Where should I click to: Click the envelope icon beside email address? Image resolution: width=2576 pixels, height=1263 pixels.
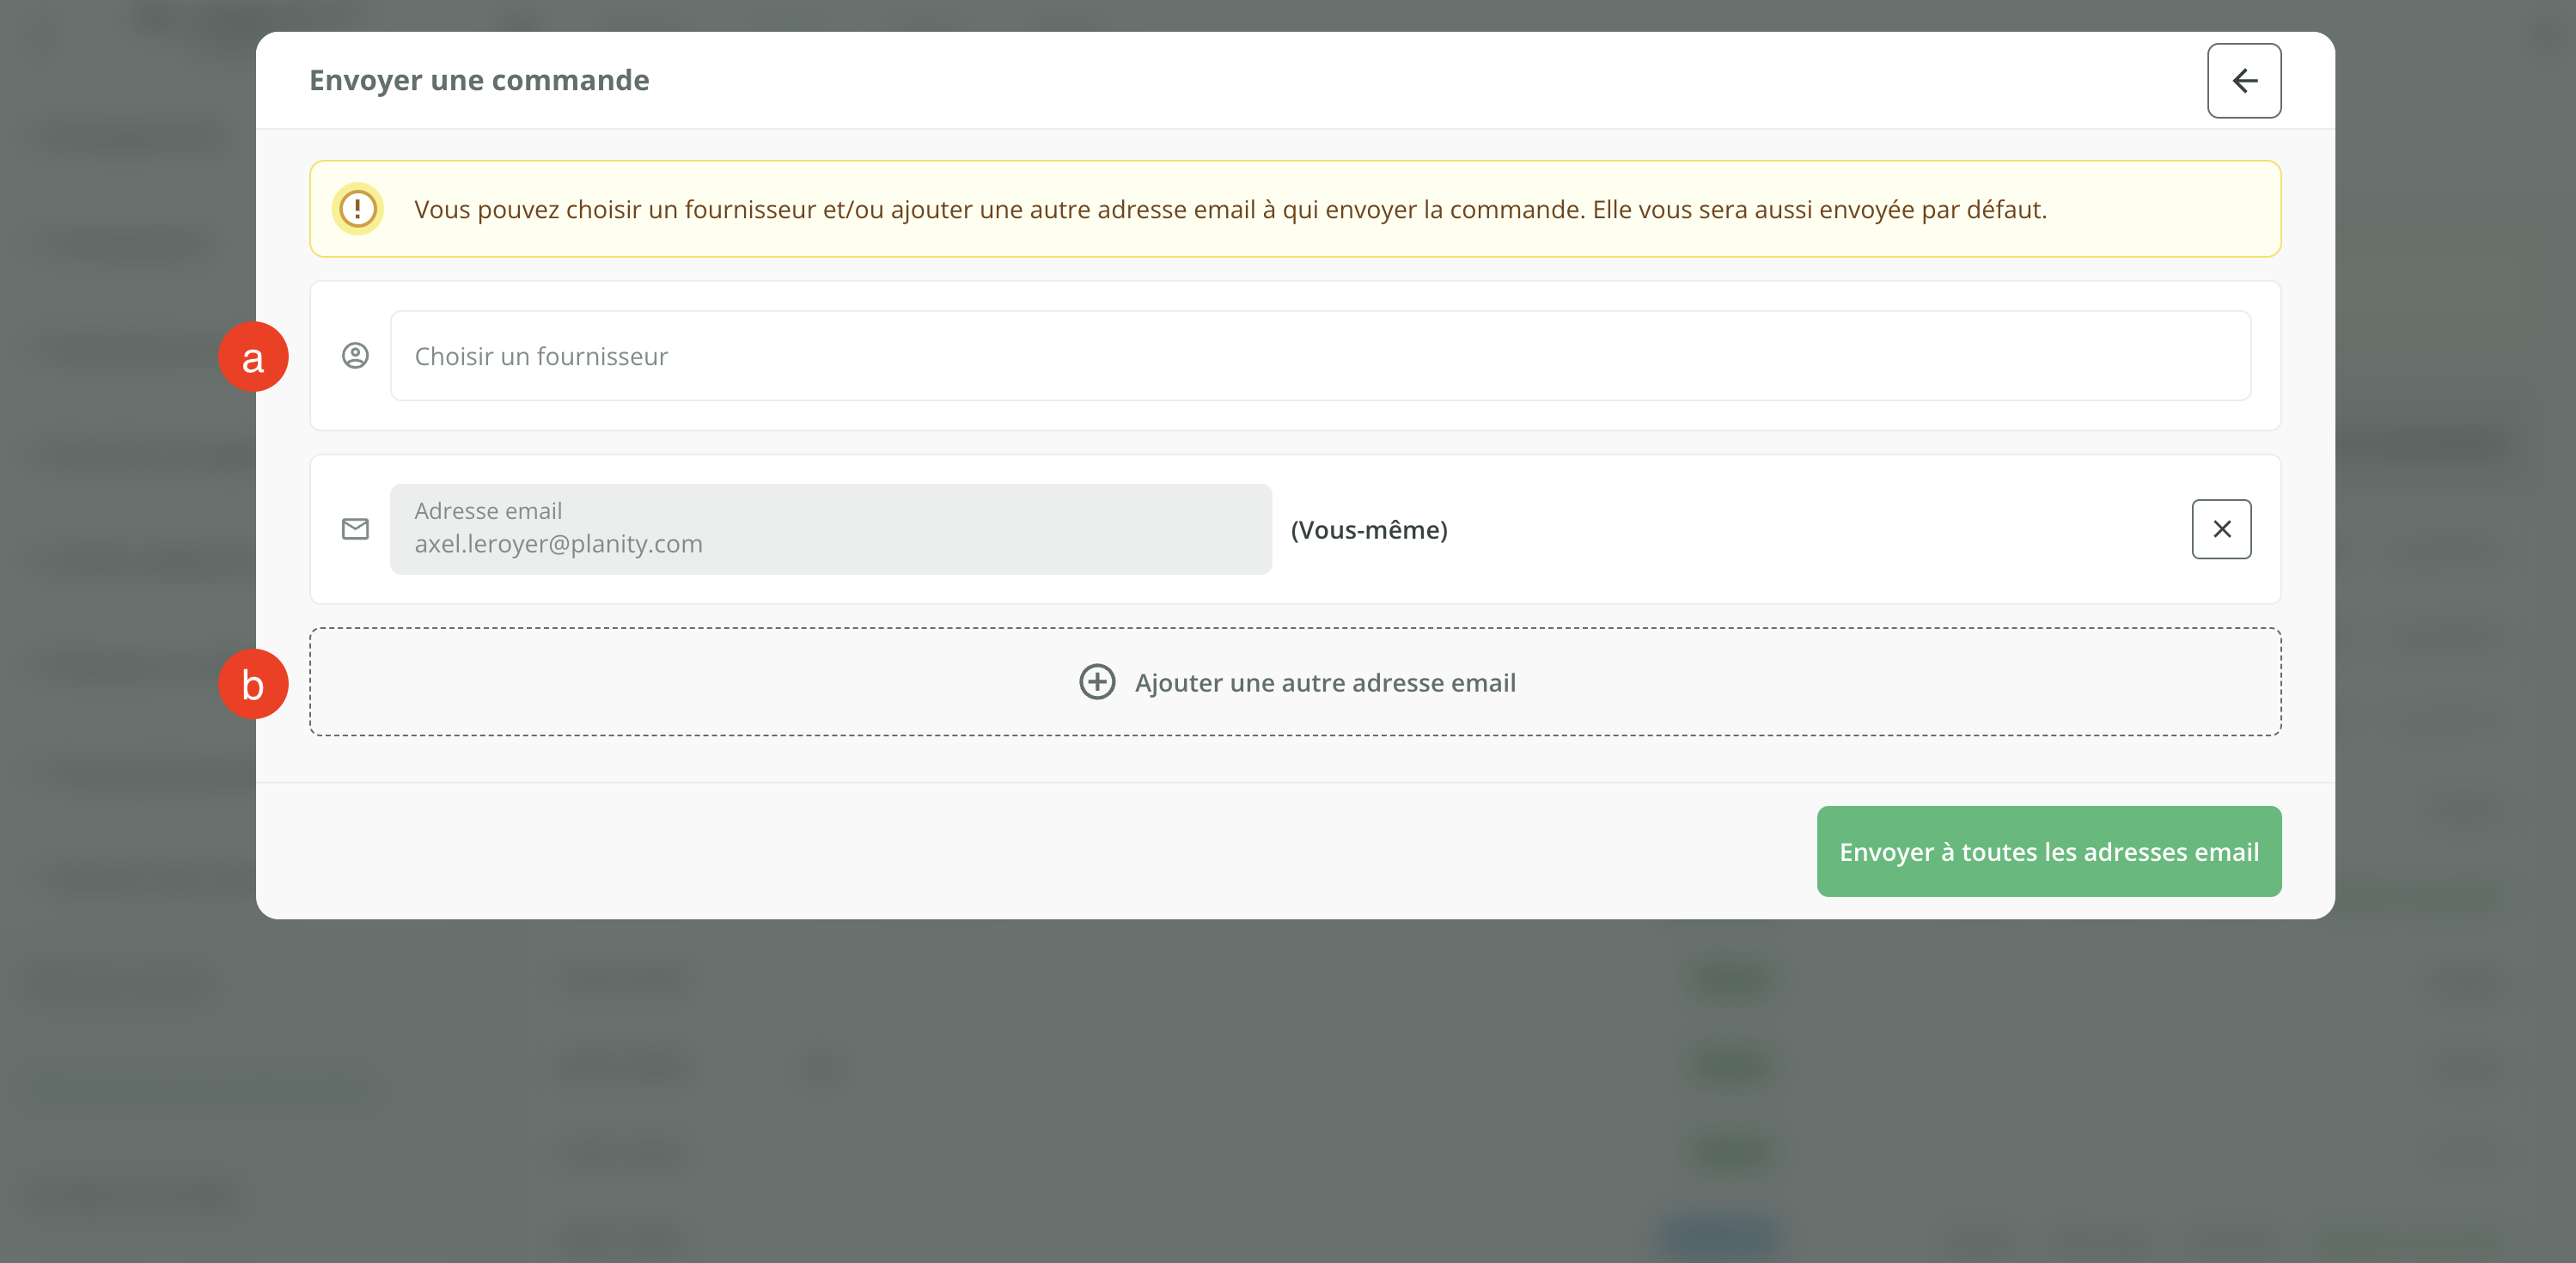pos(355,529)
